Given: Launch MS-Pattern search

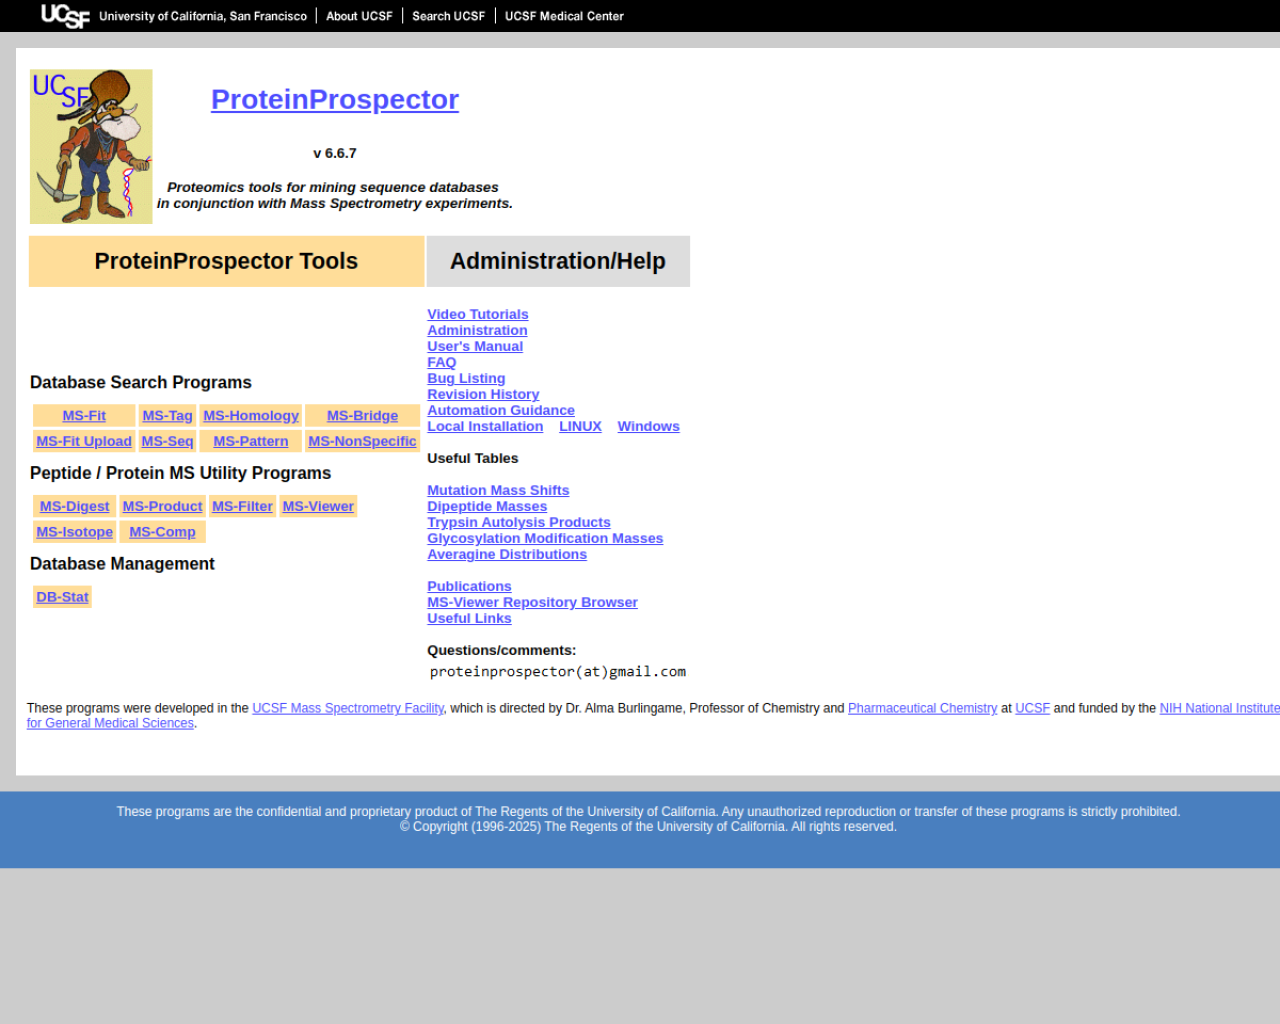Looking at the screenshot, I should coord(251,441).
